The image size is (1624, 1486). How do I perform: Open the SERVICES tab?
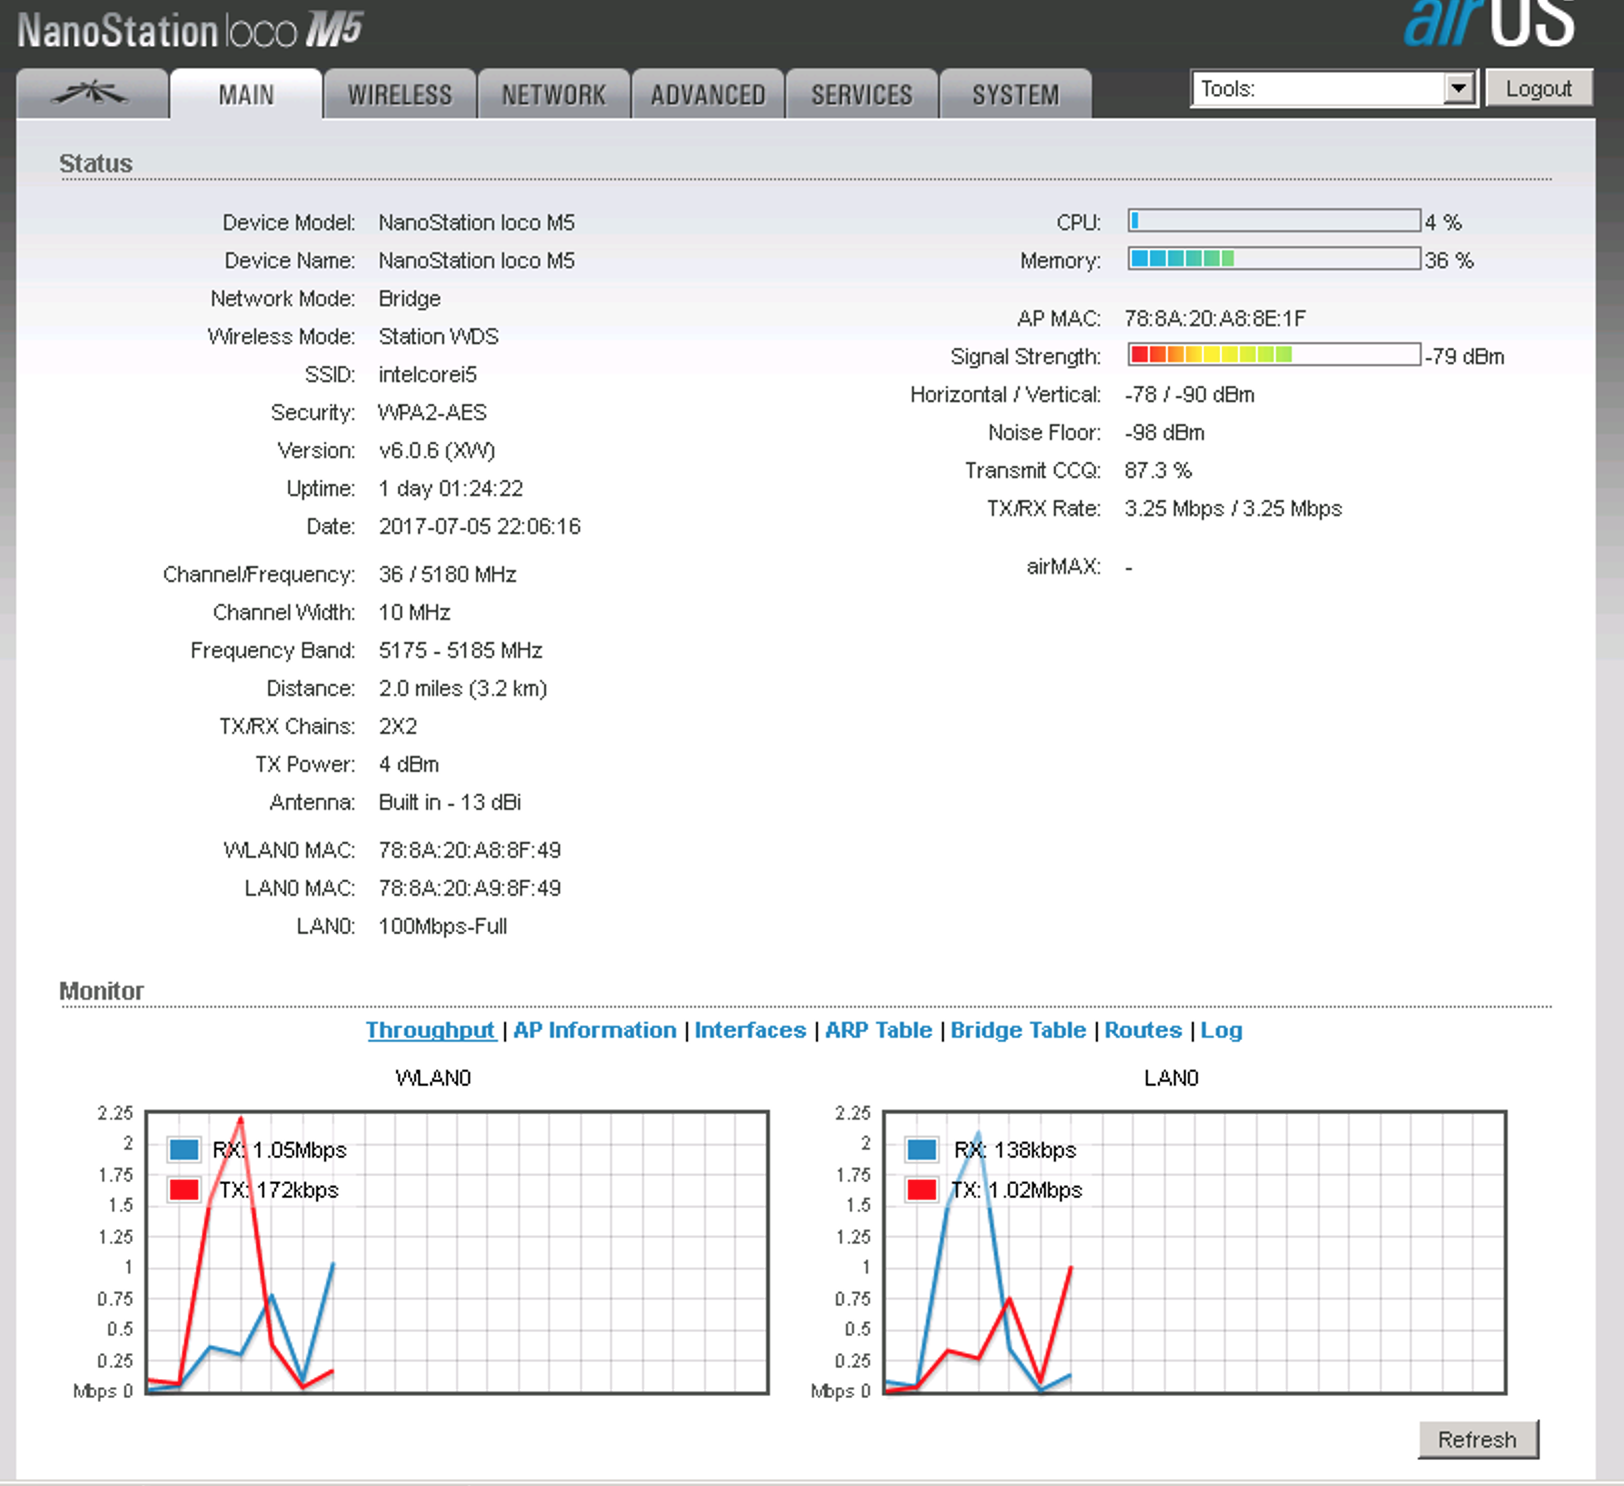[x=861, y=95]
